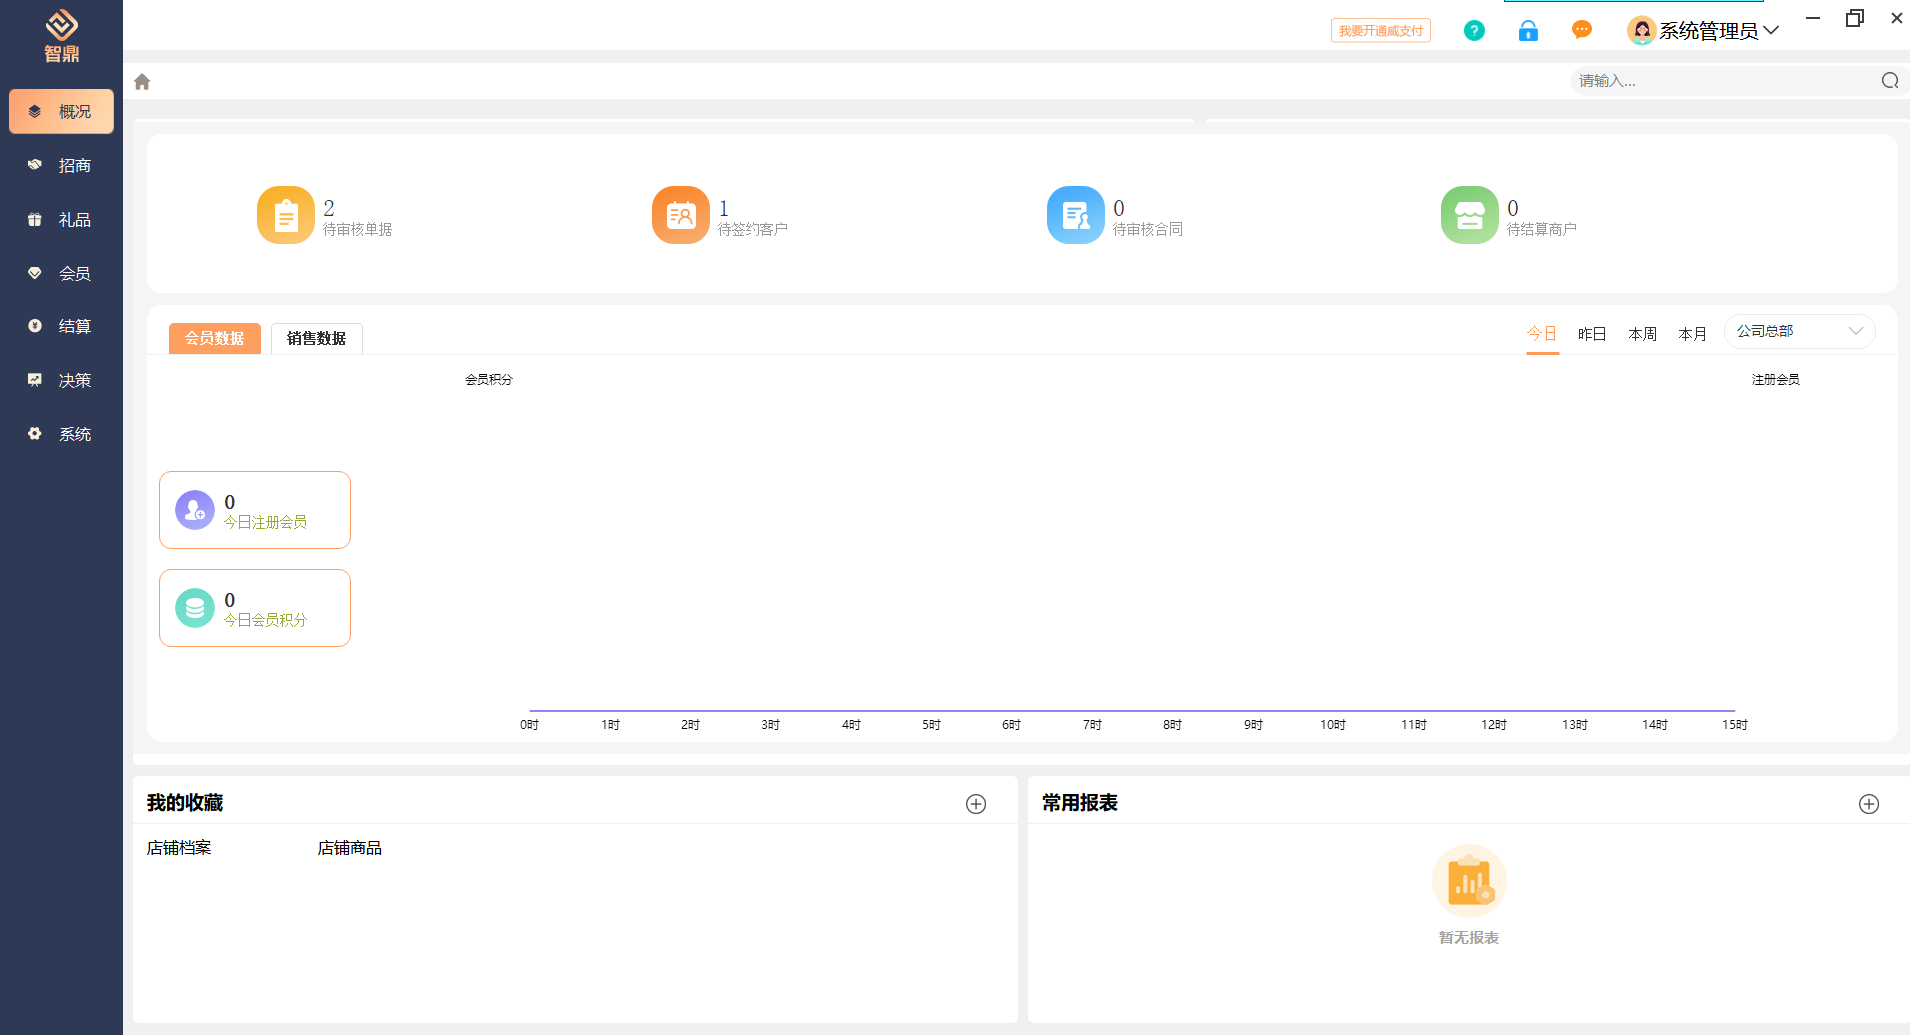Screen dimensions: 1910x1035
Task: Open the orange chat messages icon
Action: click(1581, 30)
